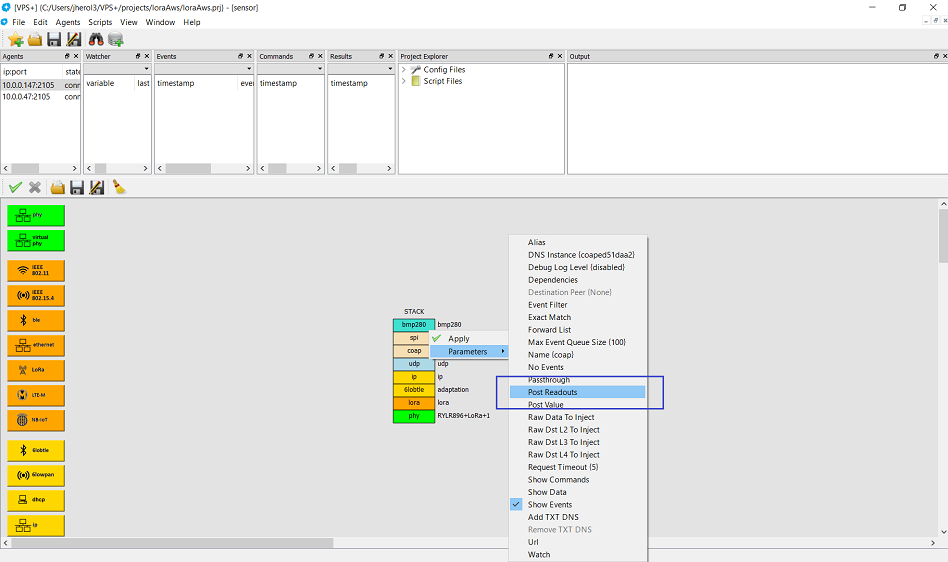Viewport: 948px width, 562px height.
Task: Click the star new project icon
Action: click(x=15, y=39)
